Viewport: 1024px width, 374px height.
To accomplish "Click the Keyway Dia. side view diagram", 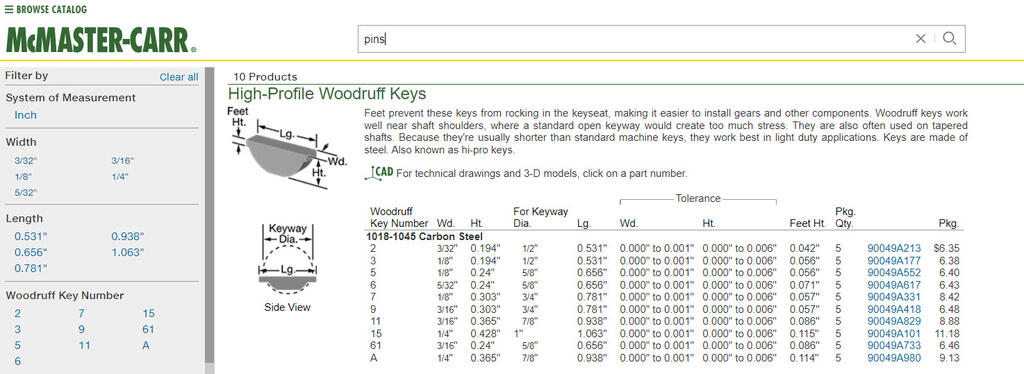I will [288, 268].
